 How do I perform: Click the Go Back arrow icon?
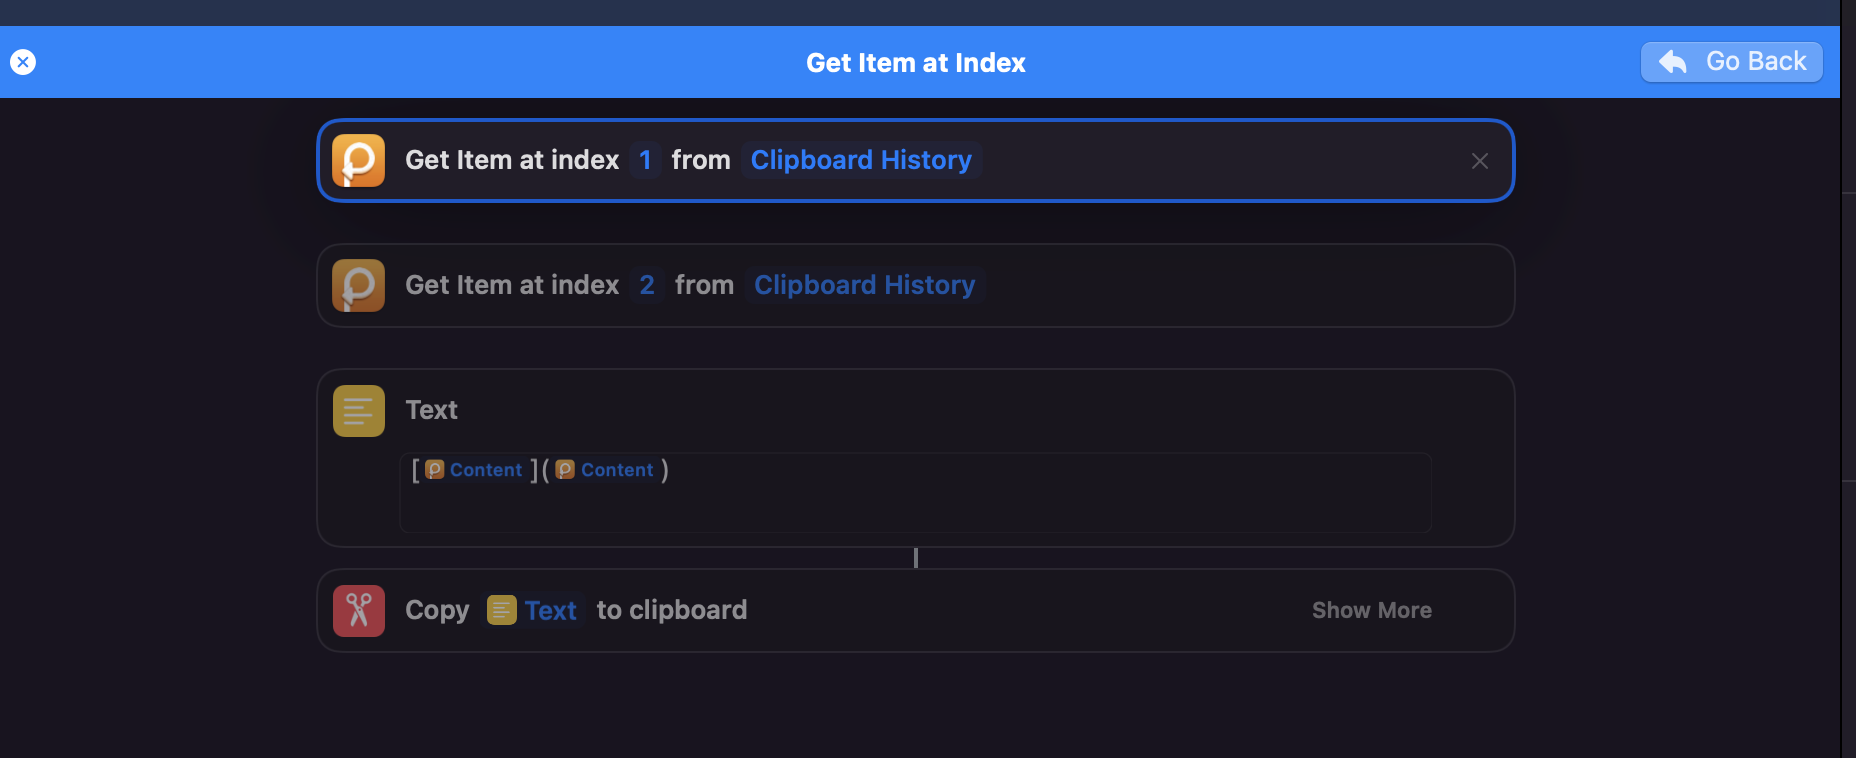(1673, 62)
